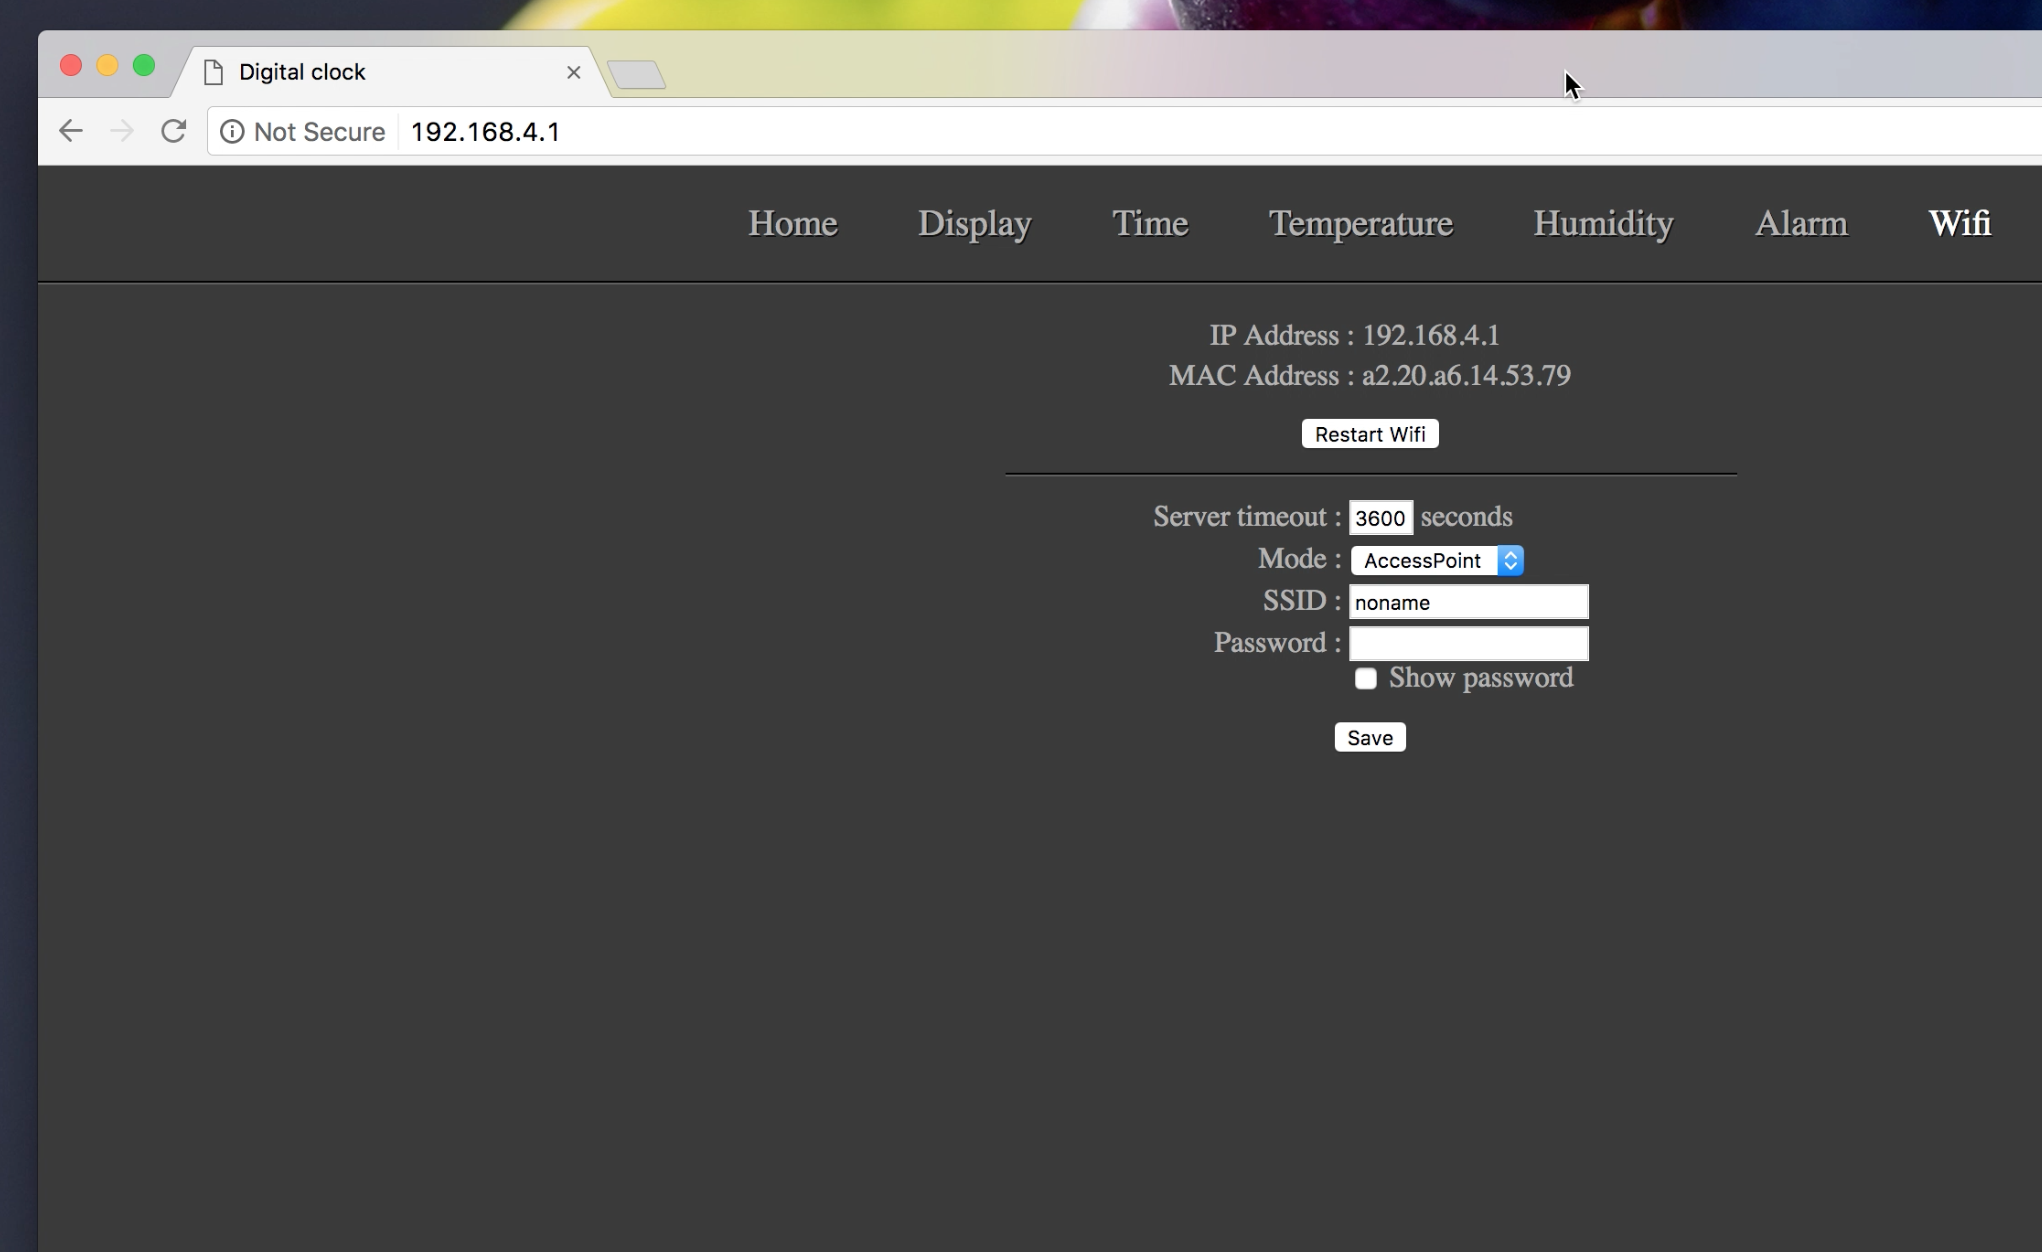The width and height of the screenshot is (2042, 1252).
Task: Enable the Show password checkbox
Action: click(x=1366, y=679)
